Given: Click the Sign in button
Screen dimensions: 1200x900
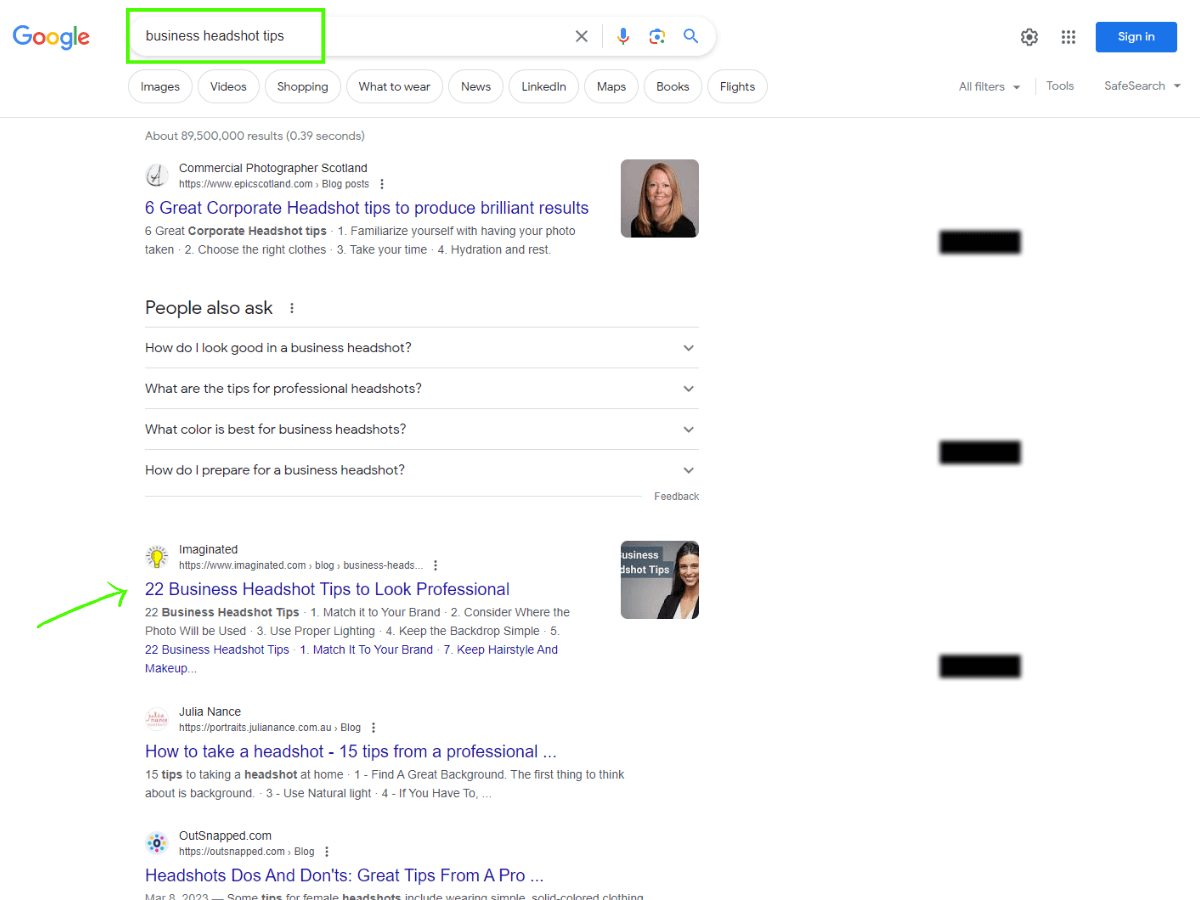Looking at the screenshot, I should click(x=1135, y=37).
